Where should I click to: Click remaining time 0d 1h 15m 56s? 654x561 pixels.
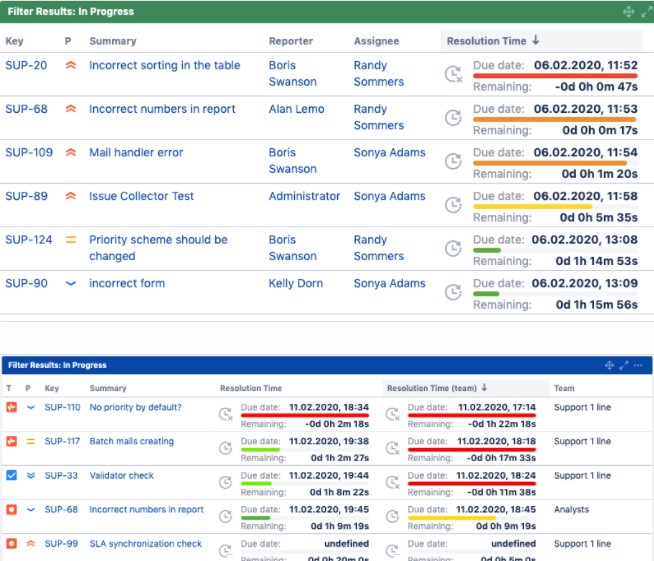pos(596,304)
